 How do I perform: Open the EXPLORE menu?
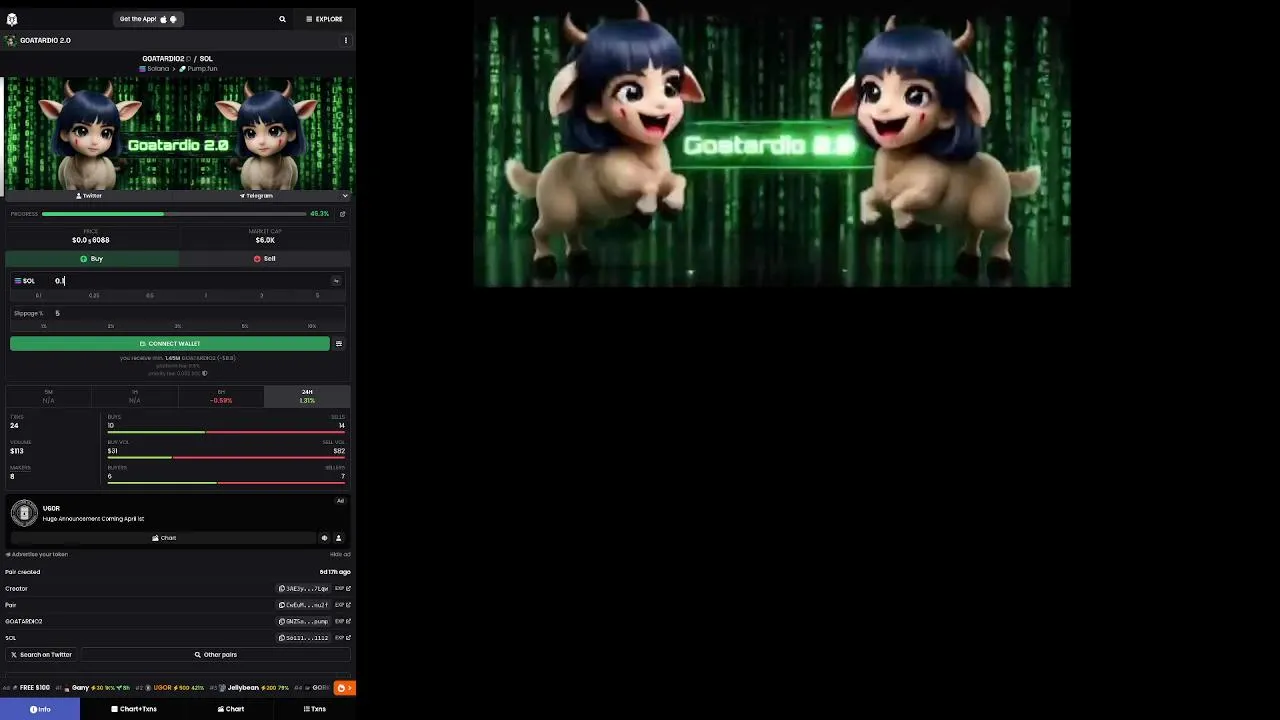324,19
